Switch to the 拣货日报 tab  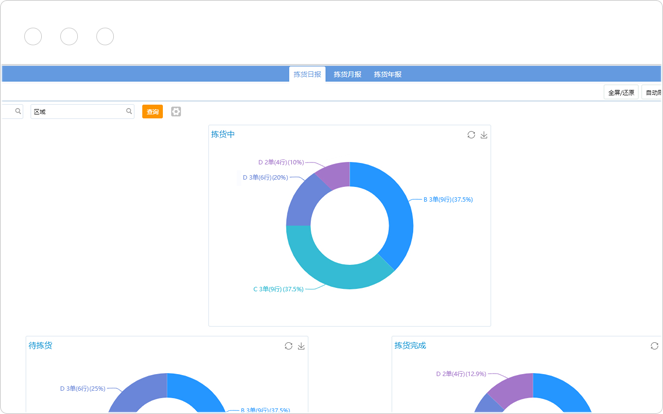pos(307,75)
